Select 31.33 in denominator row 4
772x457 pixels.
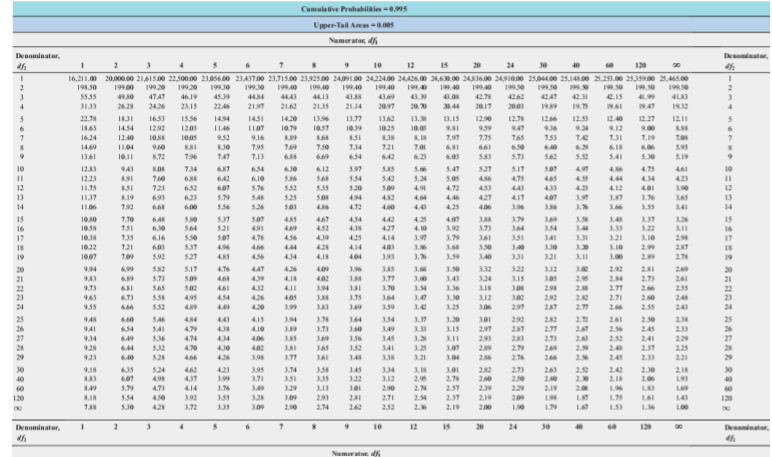88,106
